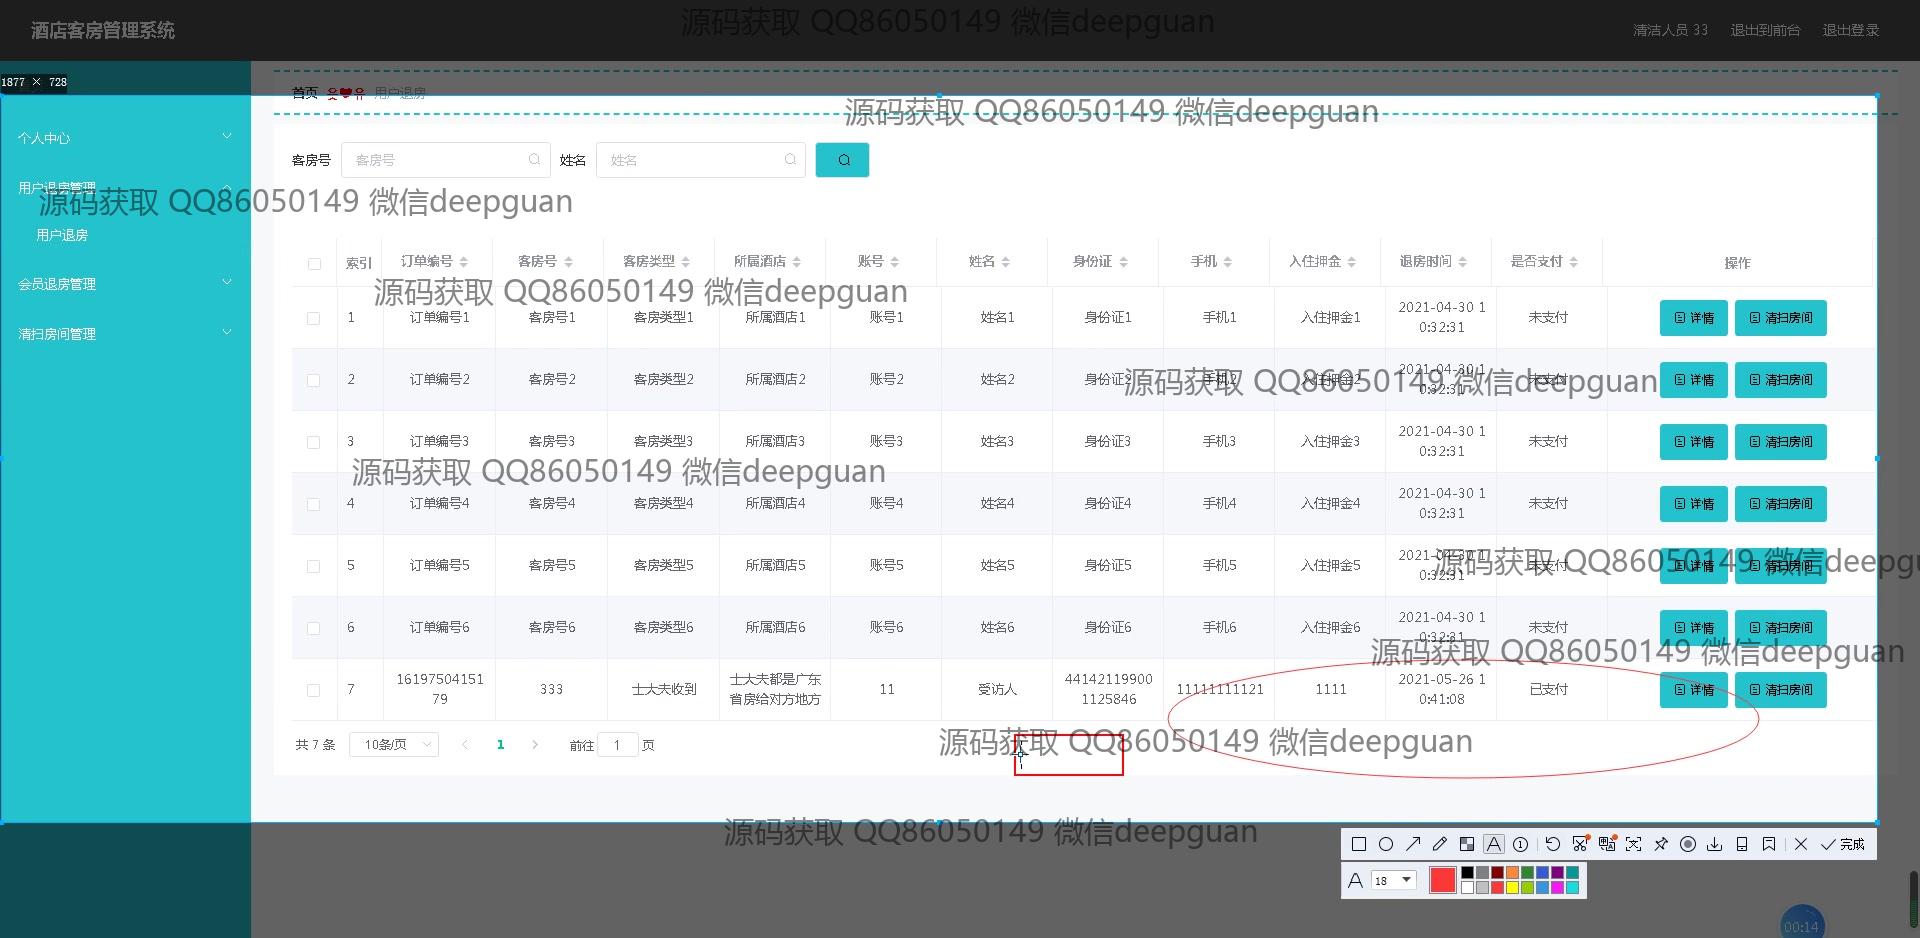Select page 1 in pagination
The width and height of the screenshot is (1920, 938).
500,745
